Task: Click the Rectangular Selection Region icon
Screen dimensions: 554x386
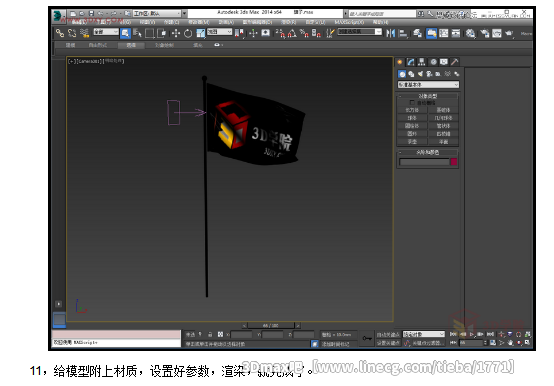Action: 150,34
